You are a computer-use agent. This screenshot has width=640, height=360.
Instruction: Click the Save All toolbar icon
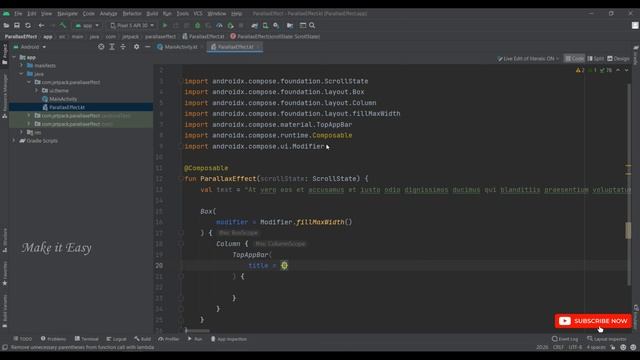[17, 25]
